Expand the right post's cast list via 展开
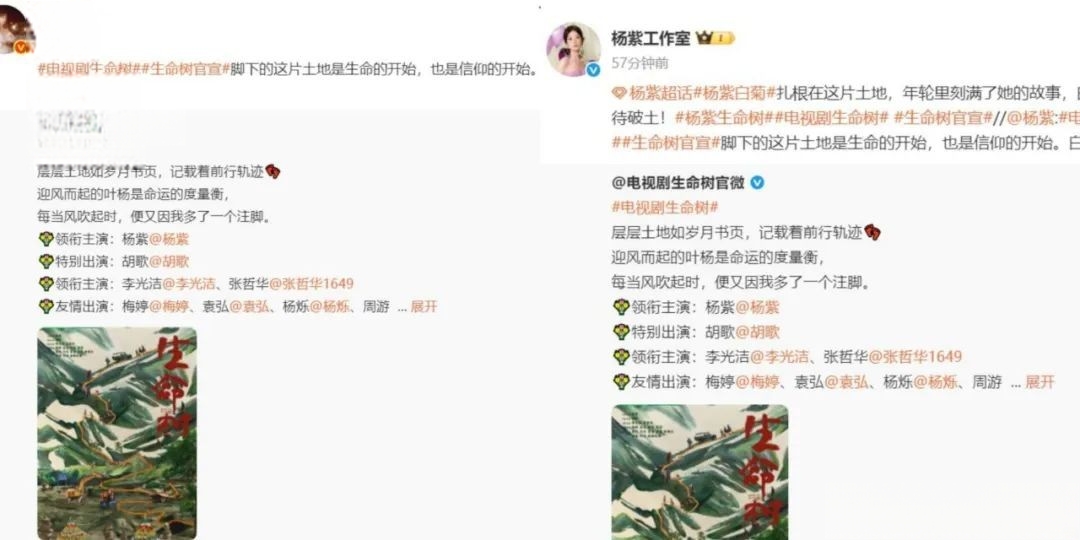 click(x=1040, y=382)
